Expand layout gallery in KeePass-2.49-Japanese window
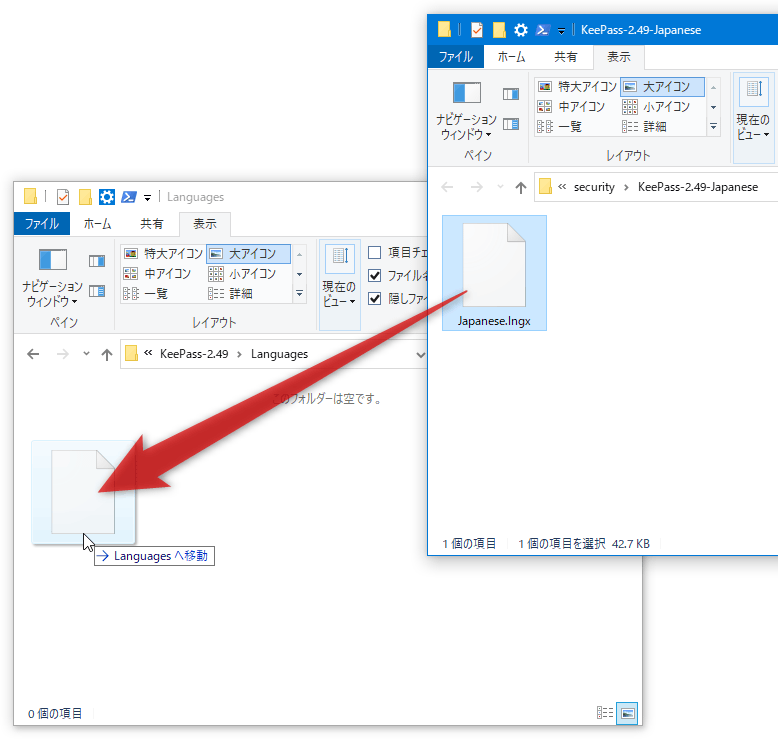This screenshot has height=740, width=778. 713,127
